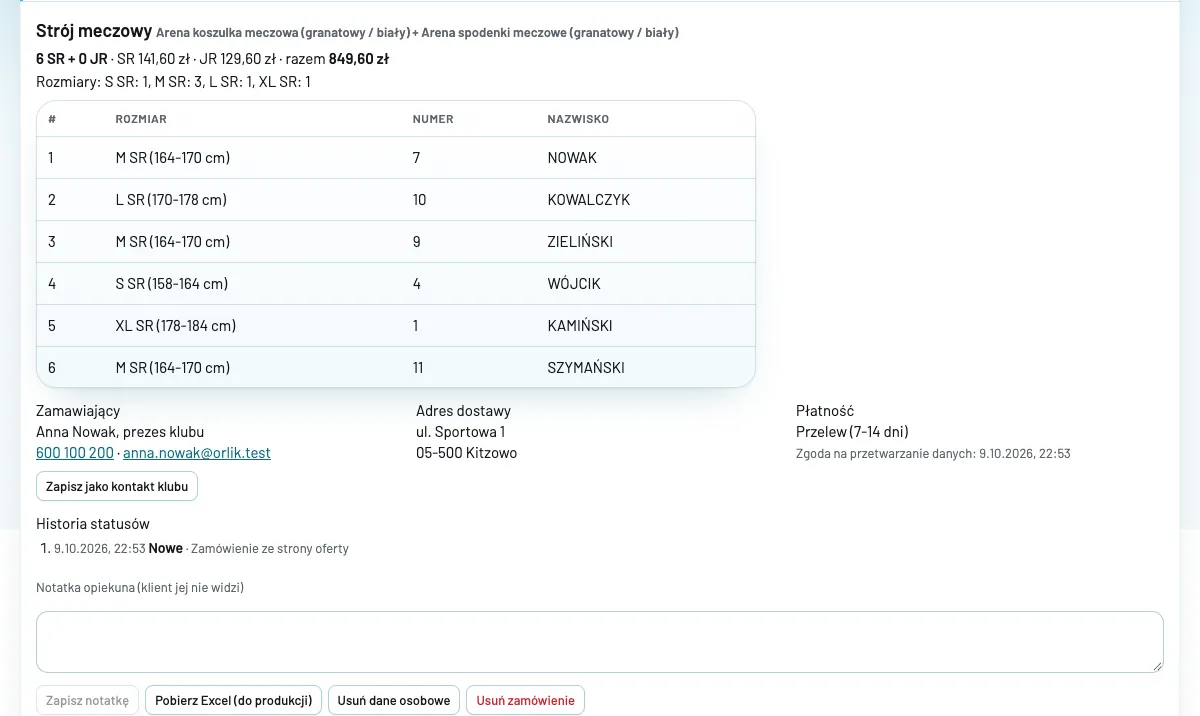Click the NUMER column header
1200x716 pixels.
433,119
